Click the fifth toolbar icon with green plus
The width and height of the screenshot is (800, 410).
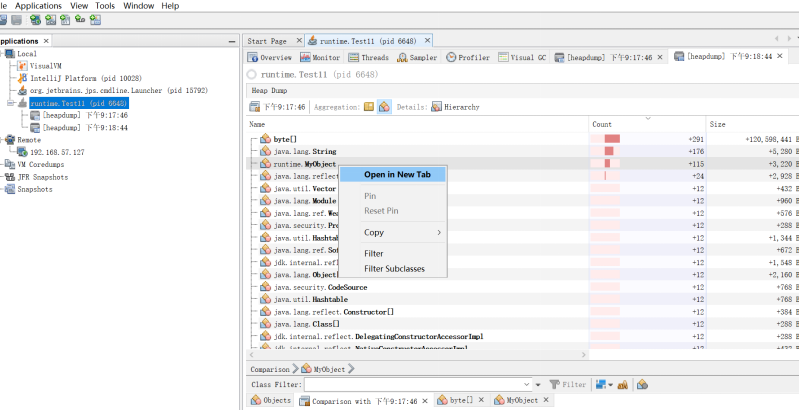95,20
